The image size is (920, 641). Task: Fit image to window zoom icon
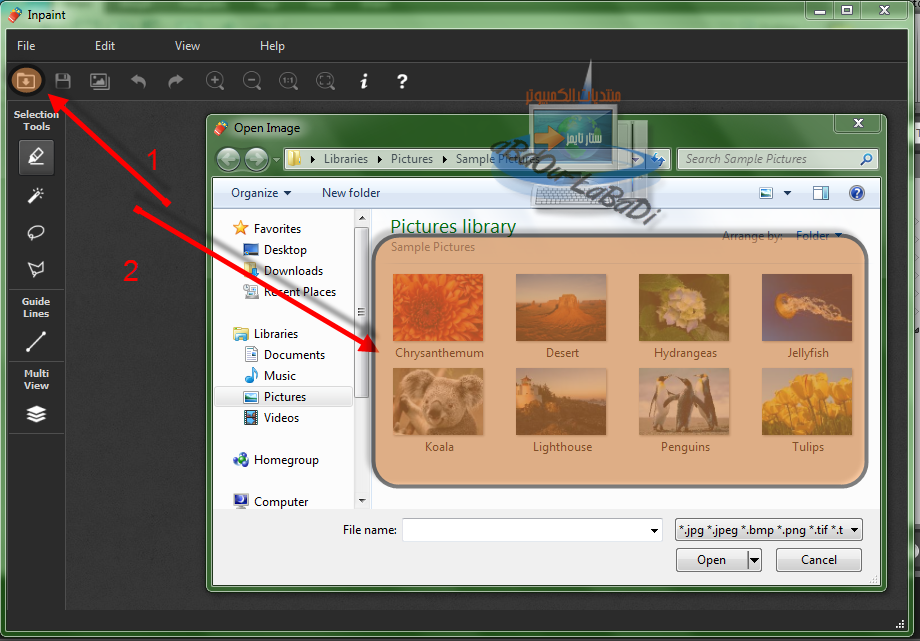point(326,81)
